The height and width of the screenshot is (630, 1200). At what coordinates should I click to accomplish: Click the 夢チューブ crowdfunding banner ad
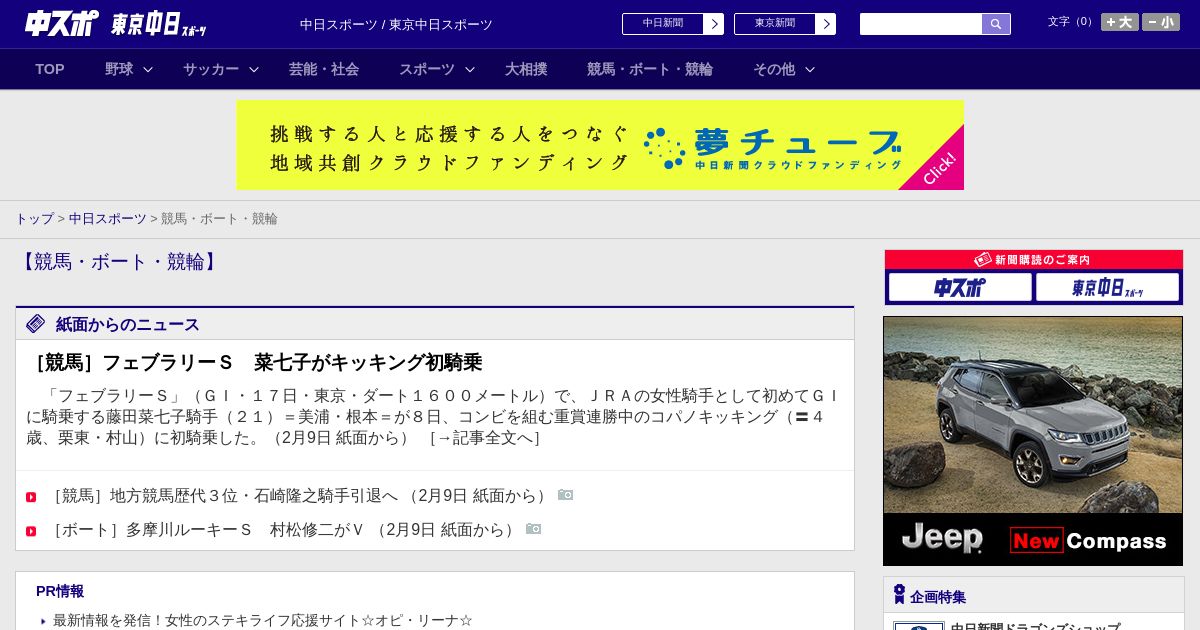coord(600,145)
